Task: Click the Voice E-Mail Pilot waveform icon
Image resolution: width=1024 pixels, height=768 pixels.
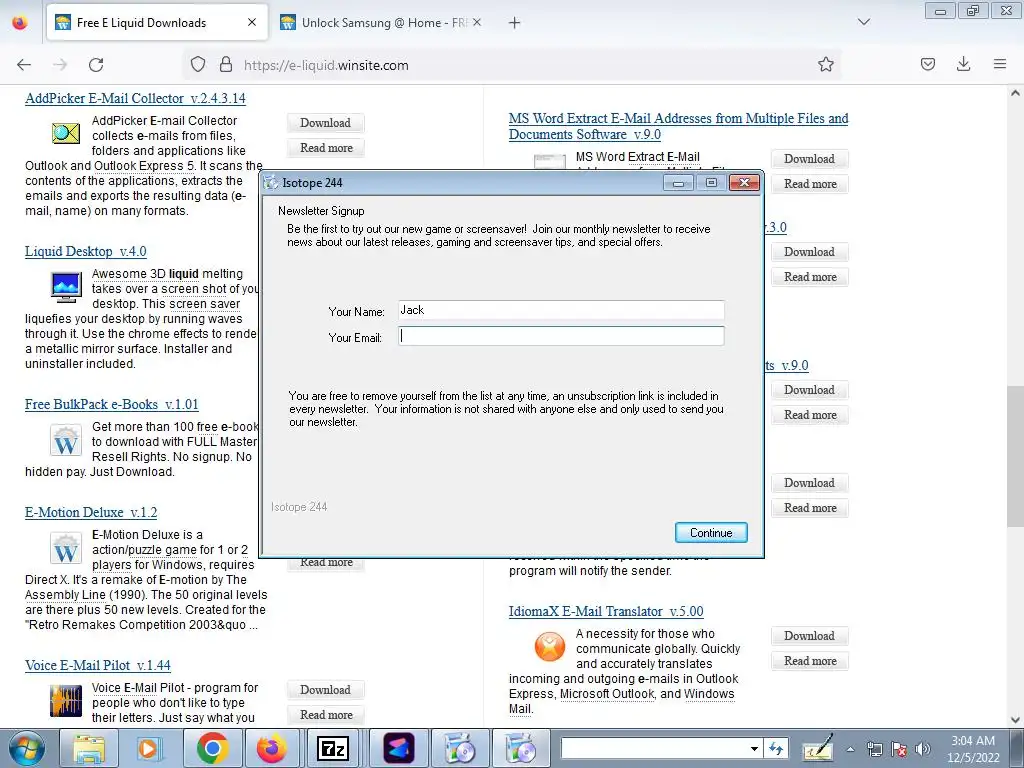Action: click(66, 701)
